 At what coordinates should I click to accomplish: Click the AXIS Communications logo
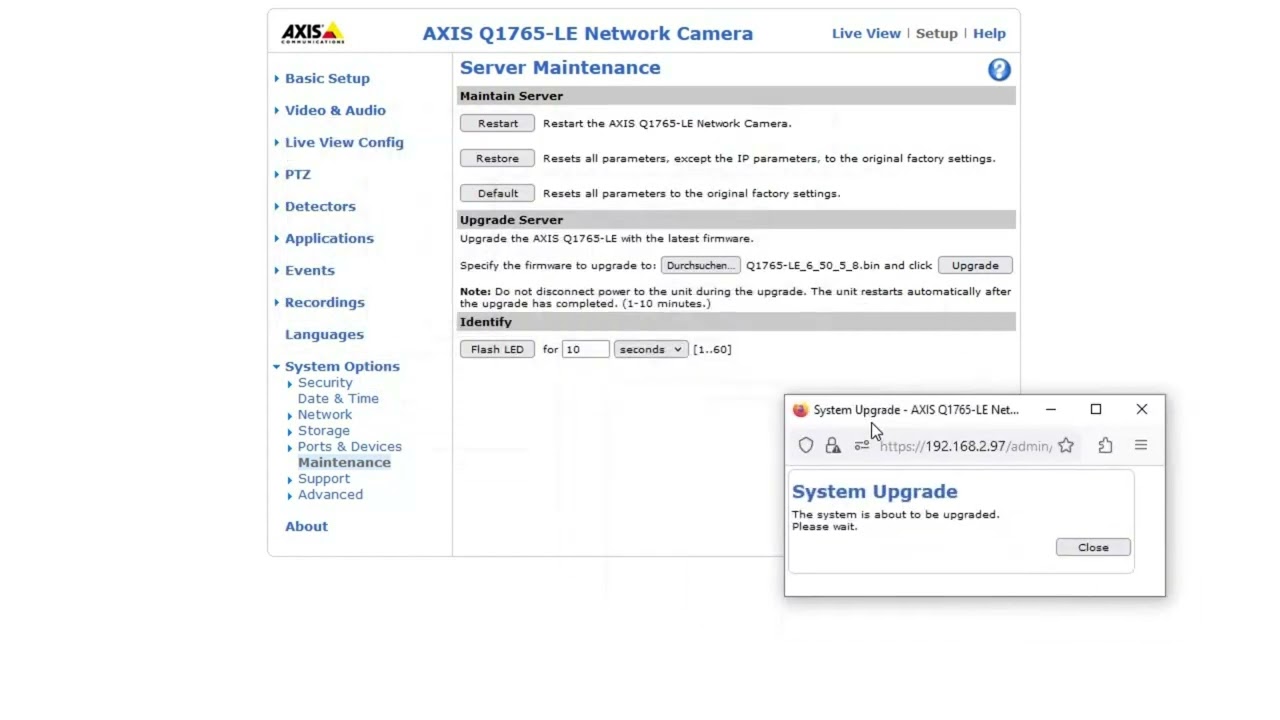pos(312,33)
